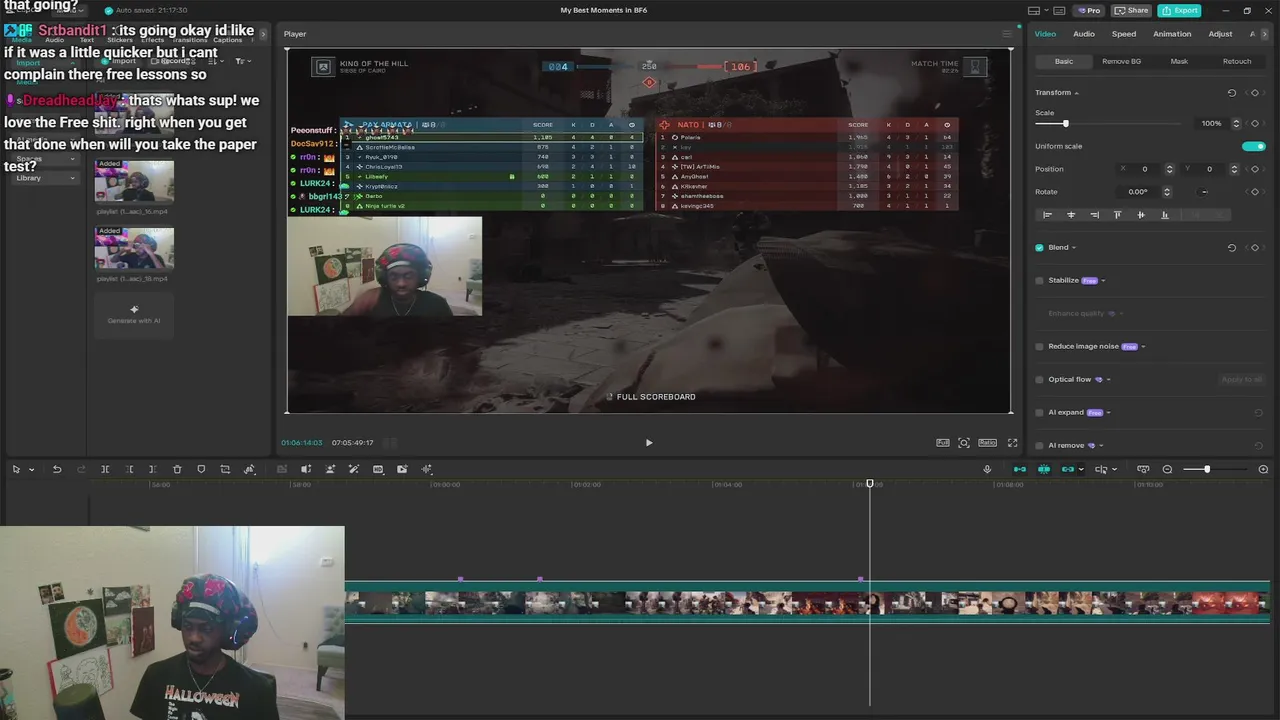Click the focus scan preview zoom icon

964,443
